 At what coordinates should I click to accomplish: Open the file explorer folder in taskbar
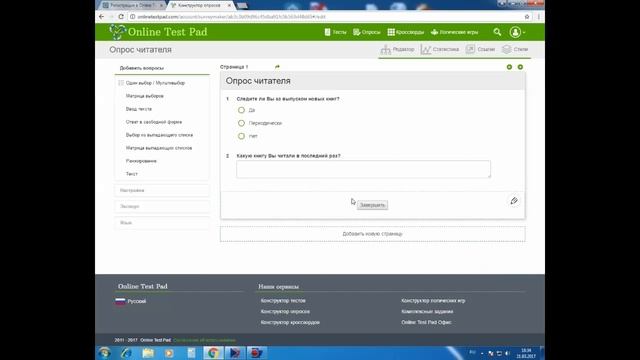click(x=148, y=353)
